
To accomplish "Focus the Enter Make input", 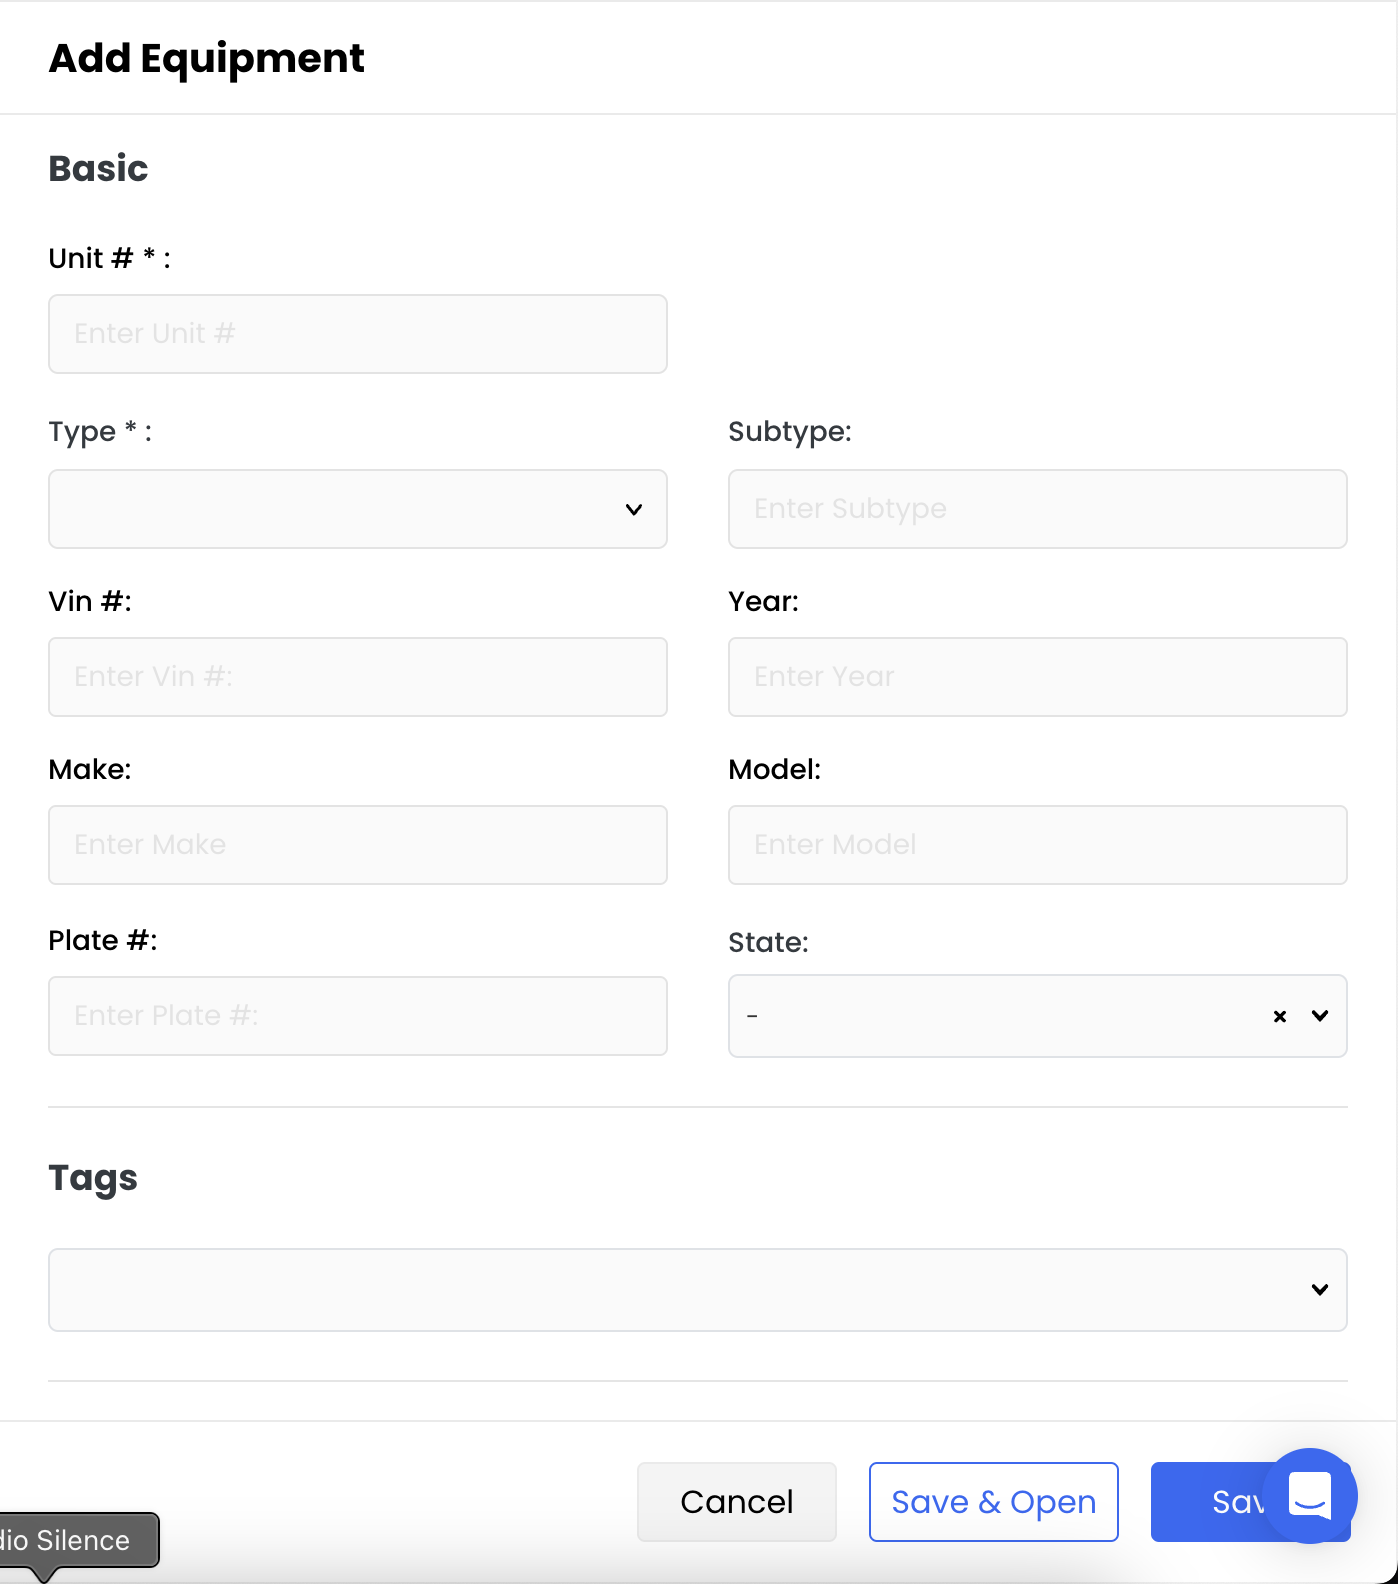I will [x=357, y=845].
